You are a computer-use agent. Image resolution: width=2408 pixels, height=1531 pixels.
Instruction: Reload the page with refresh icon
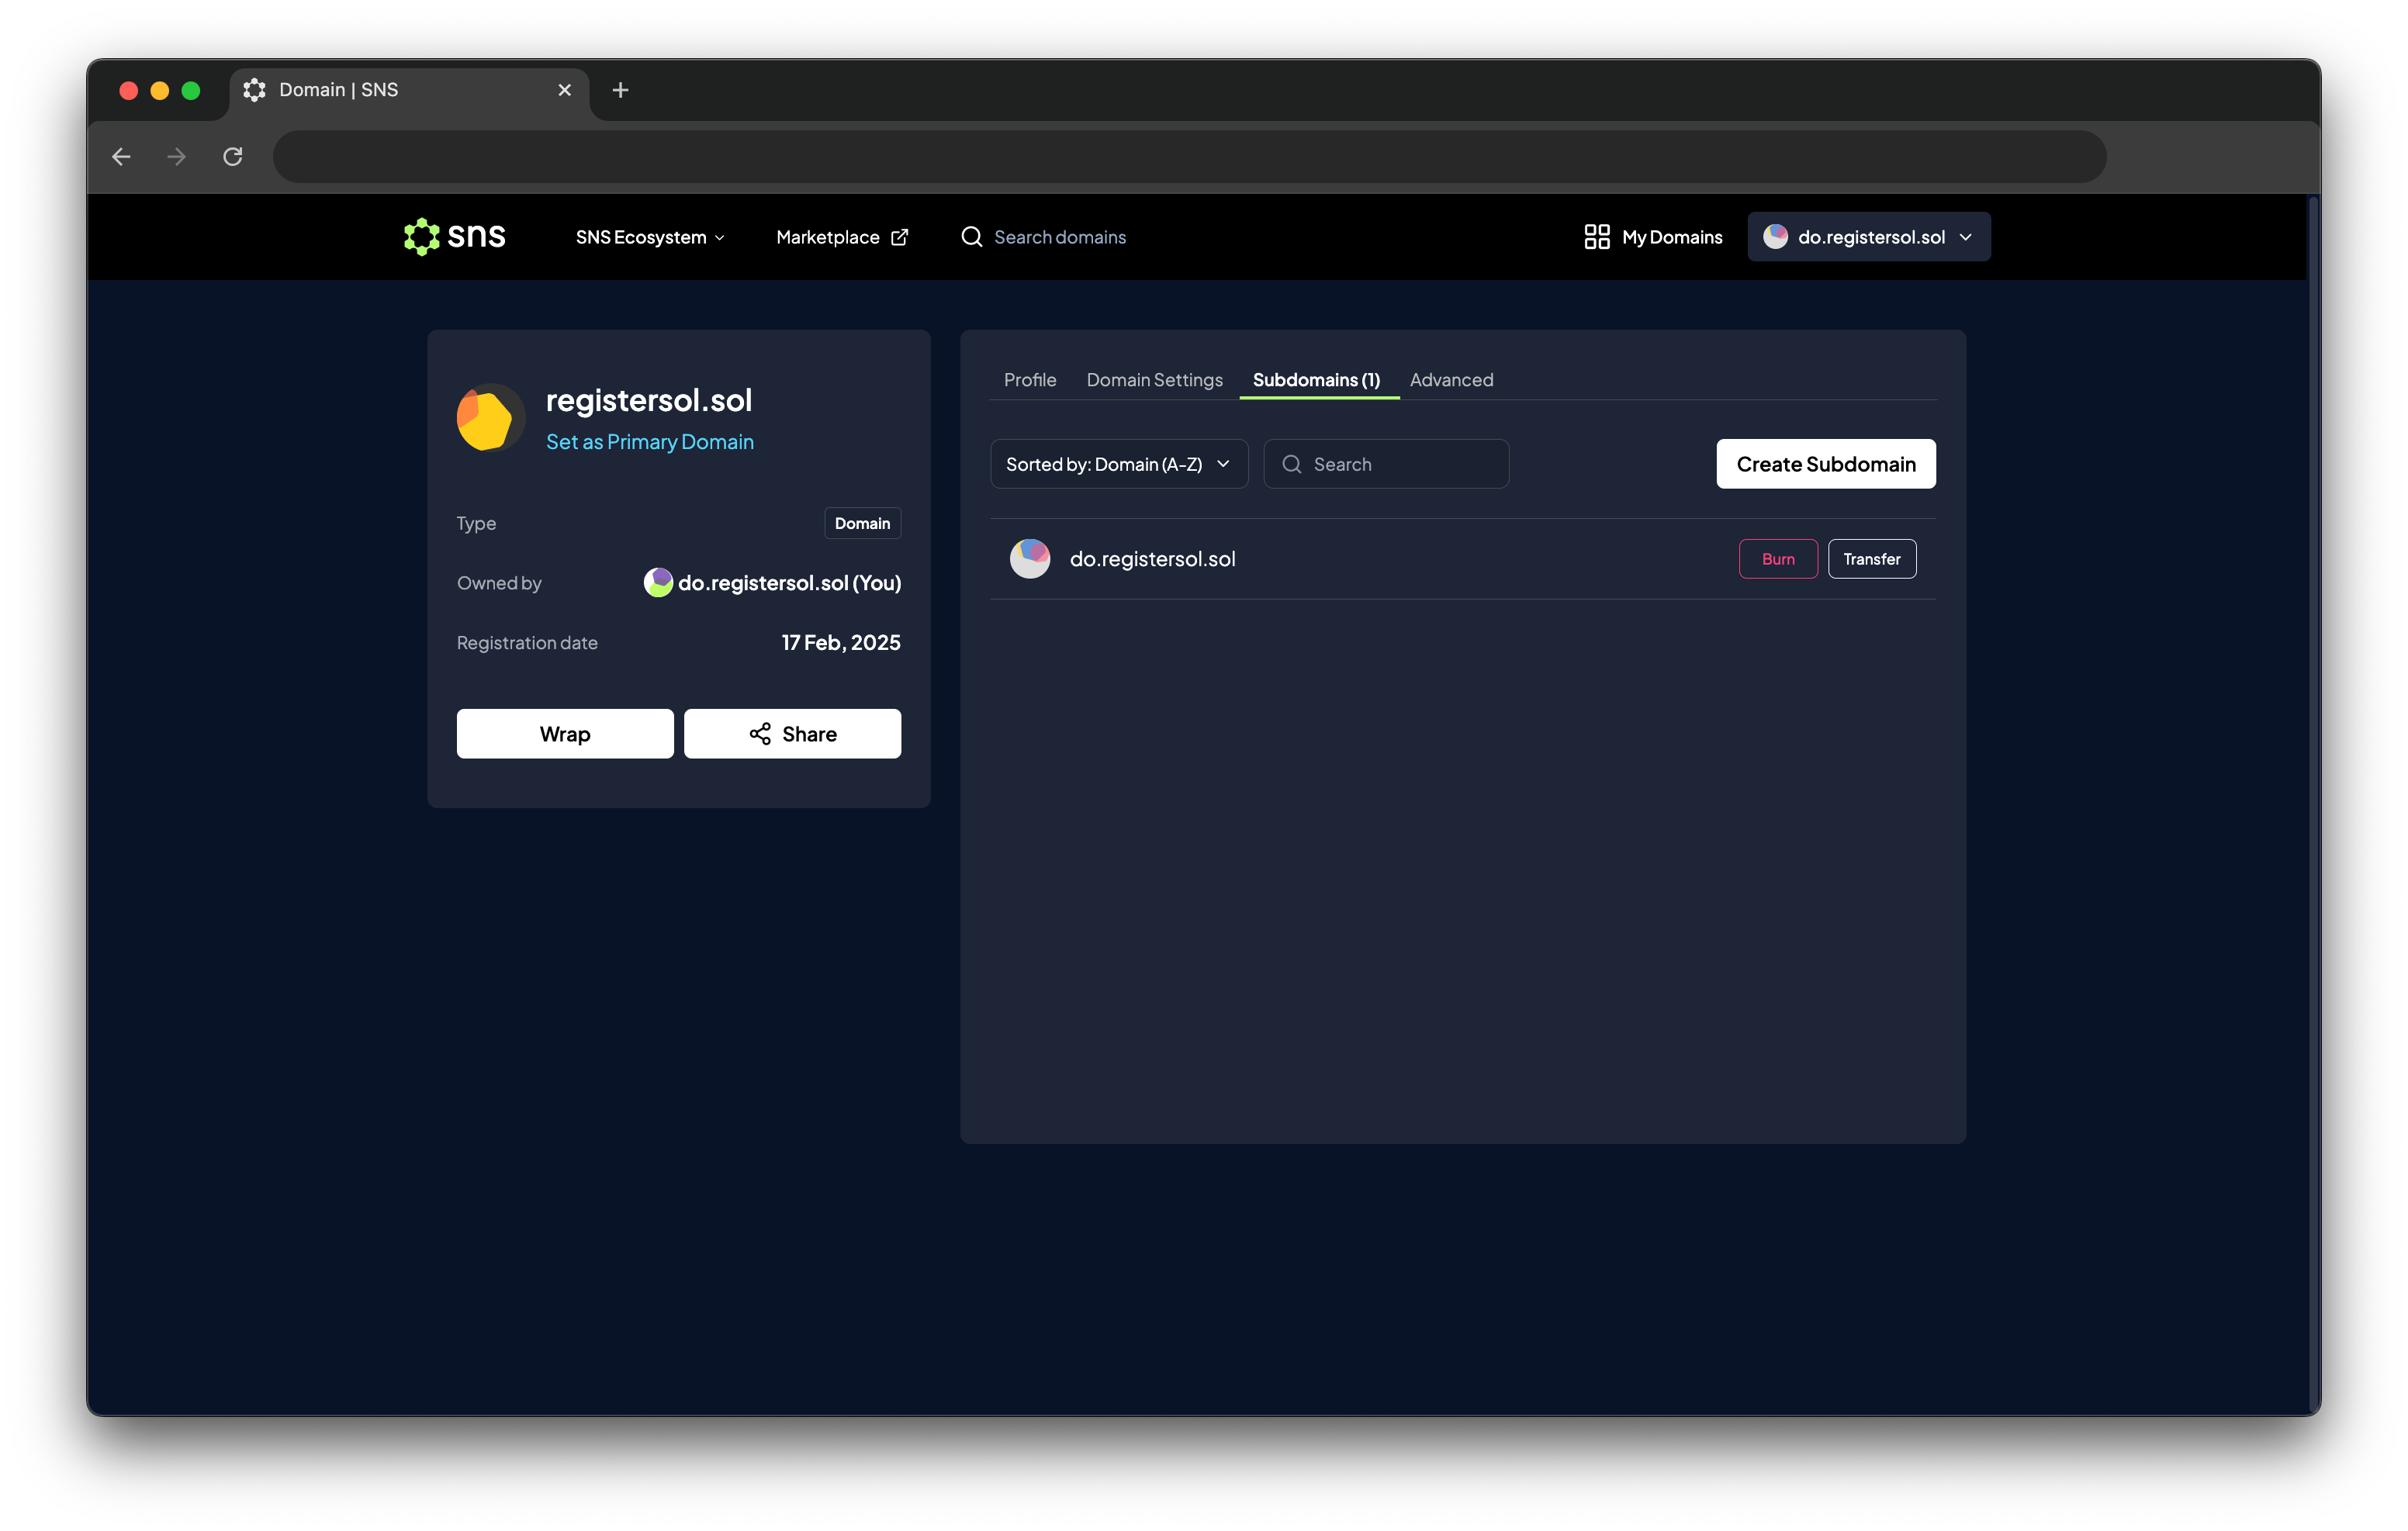click(233, 157)
